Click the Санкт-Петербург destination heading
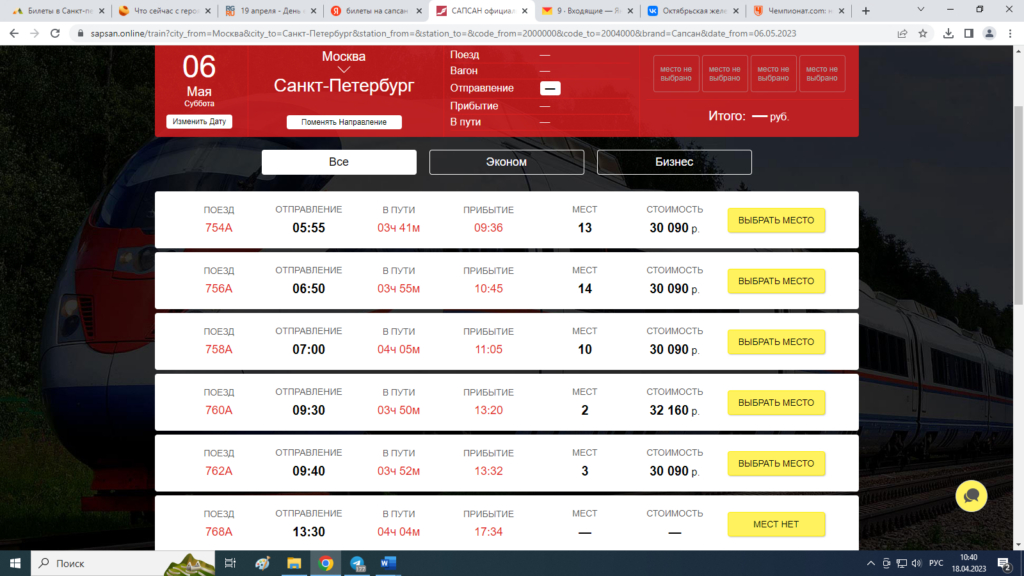 coord(344,86)
